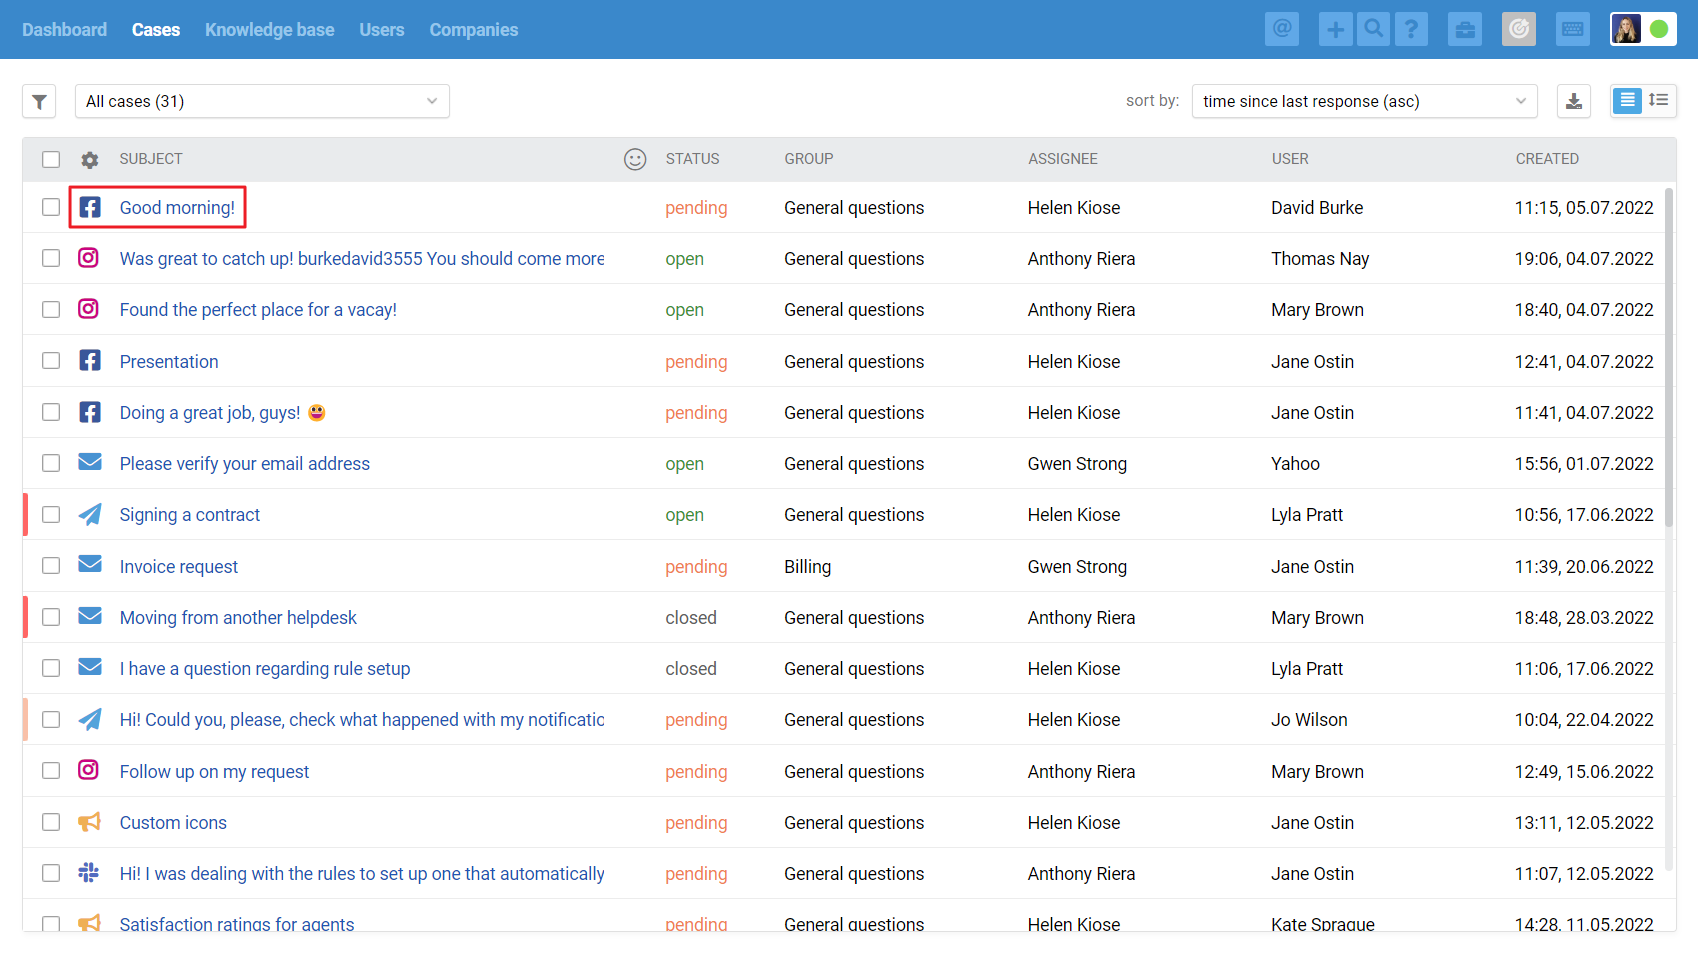This screenshot has height=954, width=1698.
Task: Open the user avatar profile menu
Action: 1642,29
